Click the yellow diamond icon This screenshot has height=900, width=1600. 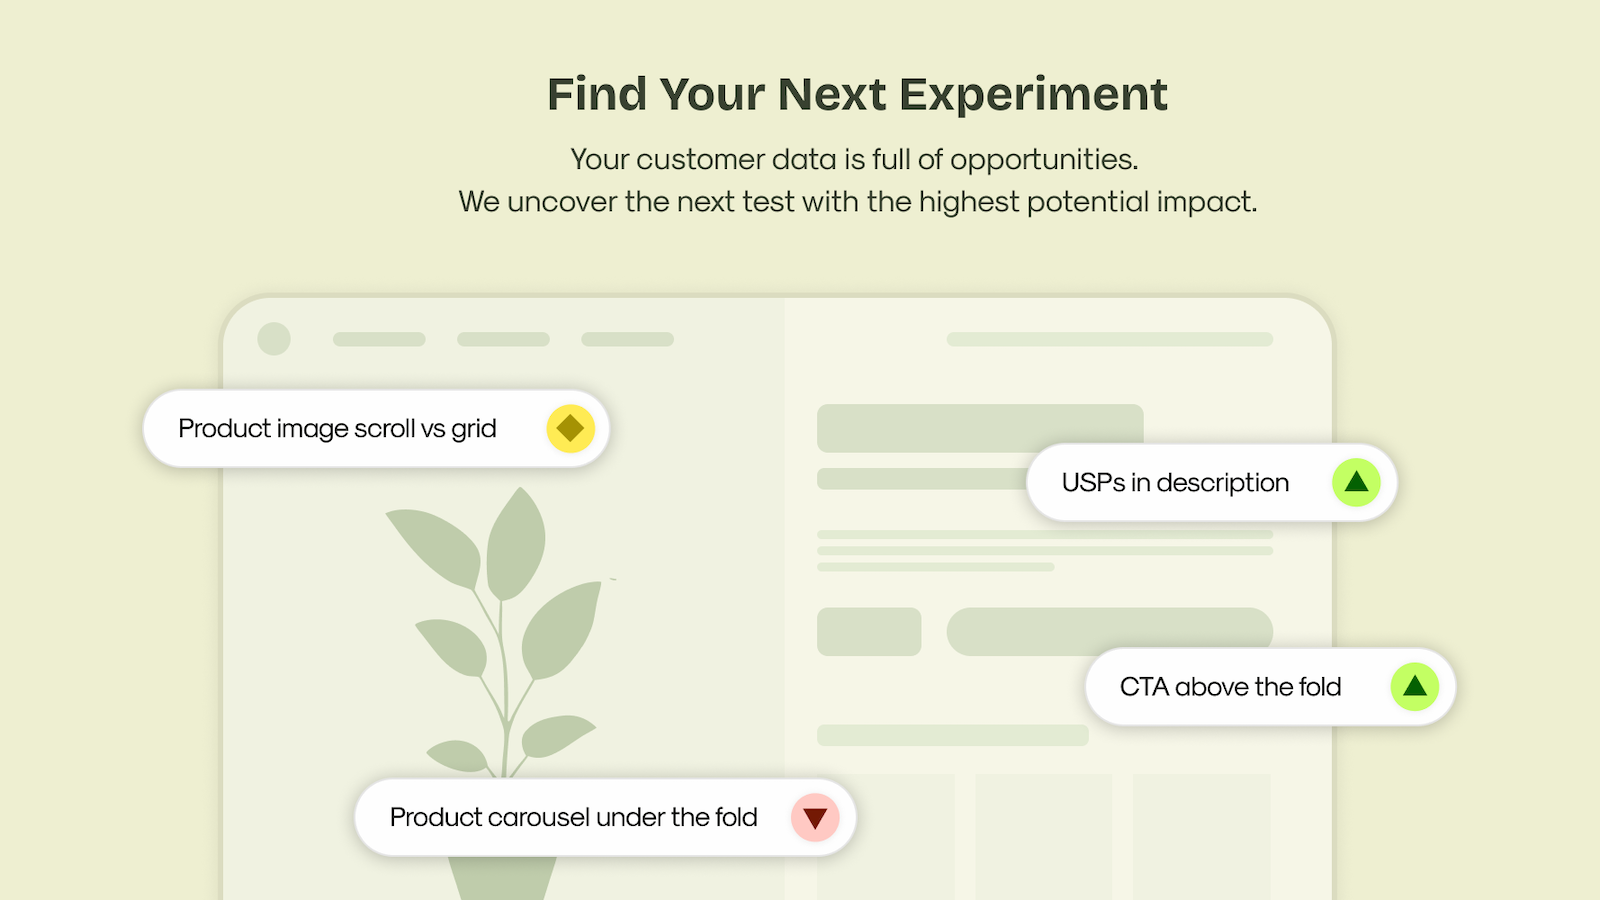570,428
